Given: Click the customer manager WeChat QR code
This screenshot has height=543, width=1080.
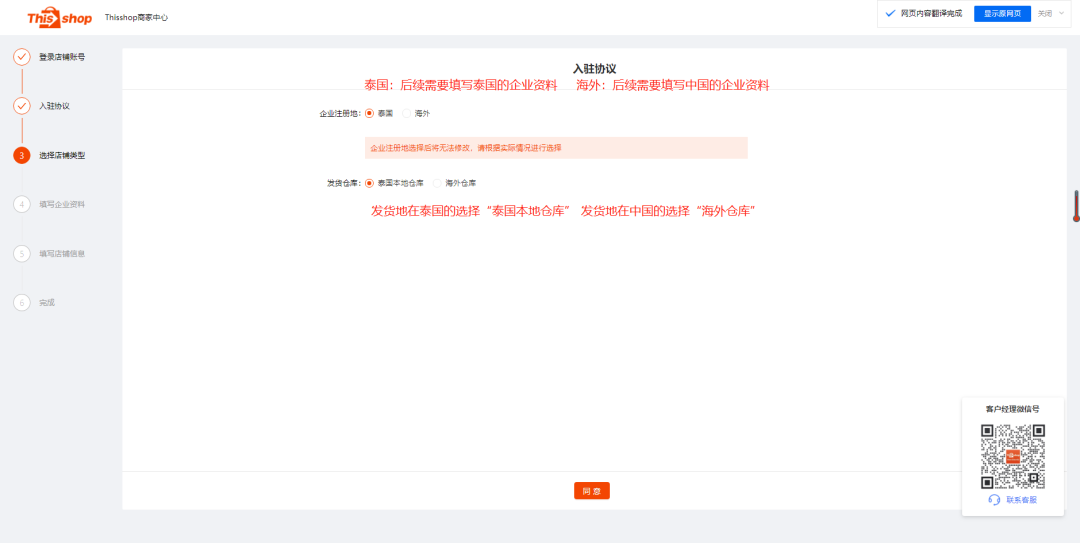Looking at the screenshot, I should pos(1012,456).
